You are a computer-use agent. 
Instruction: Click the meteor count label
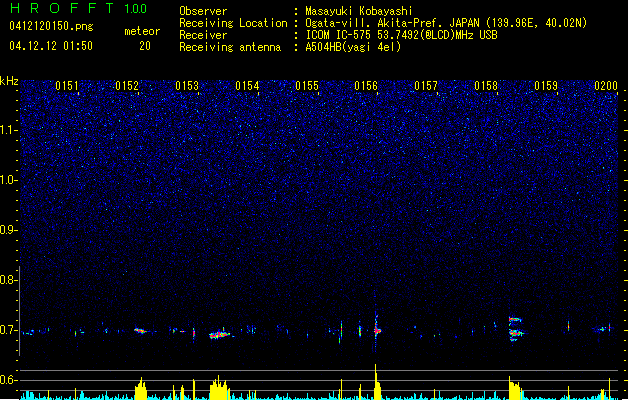[x=142, y=31]
